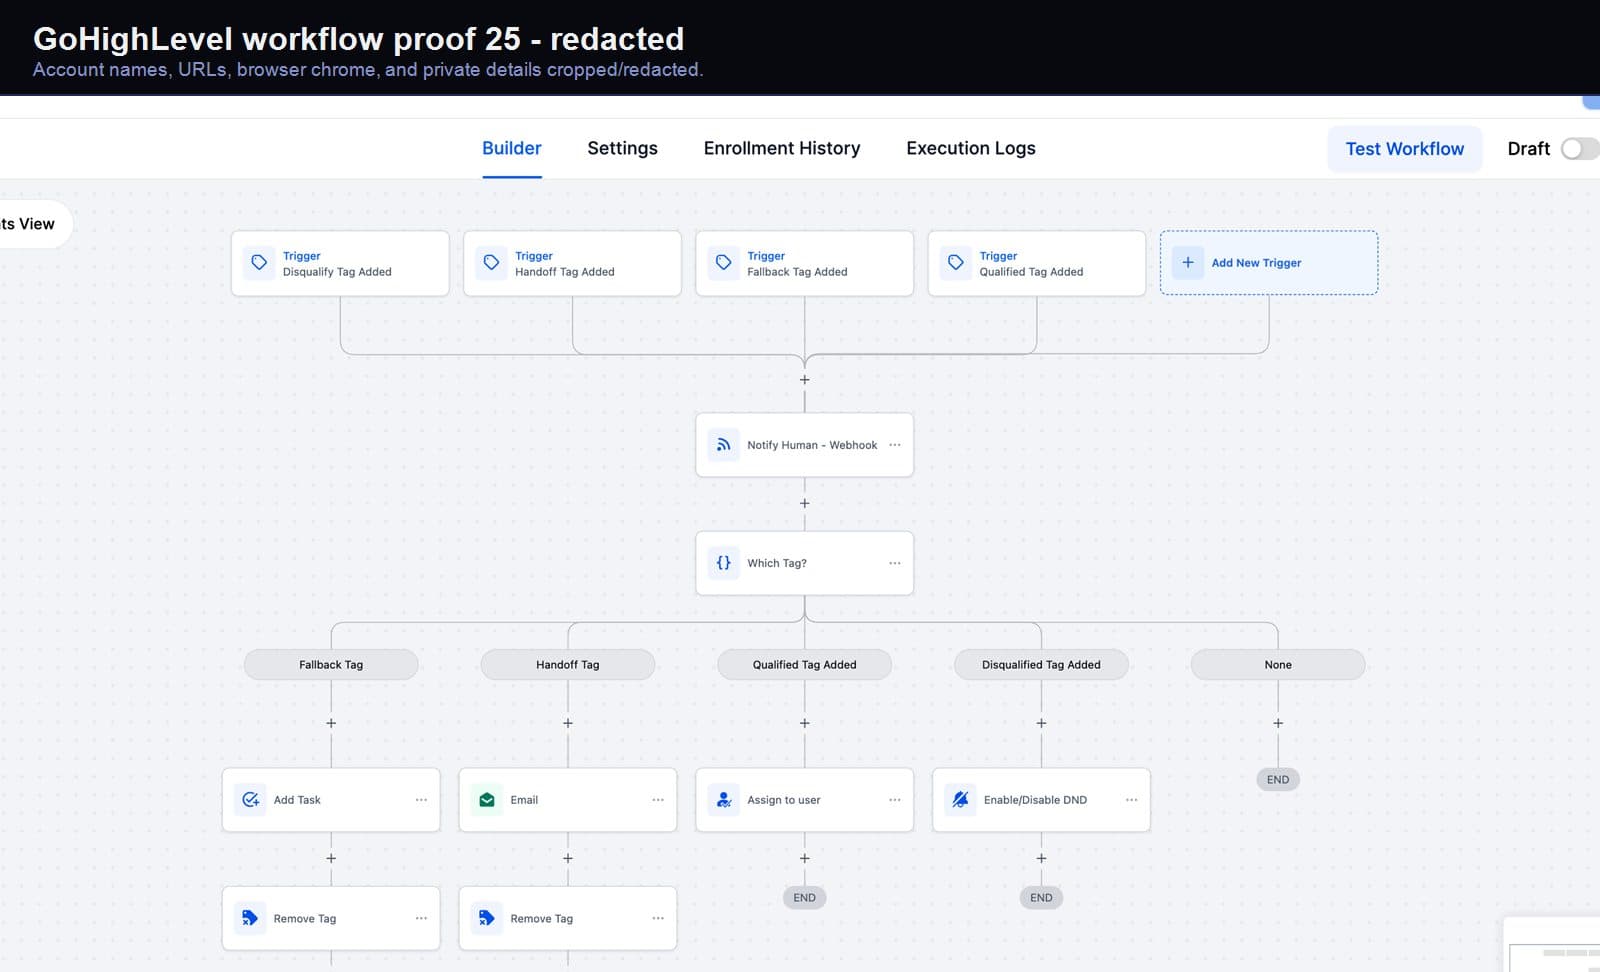
Task: Add a step between Webhook and Which Tag?
Action: [805, 503]
